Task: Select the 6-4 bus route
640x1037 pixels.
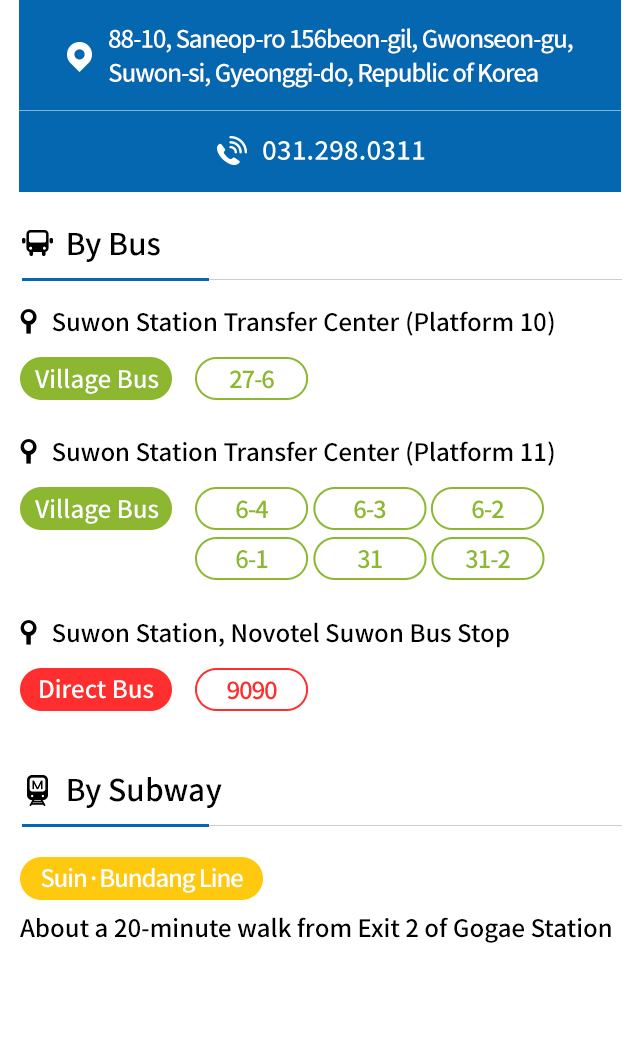Action: click(251, 509)
